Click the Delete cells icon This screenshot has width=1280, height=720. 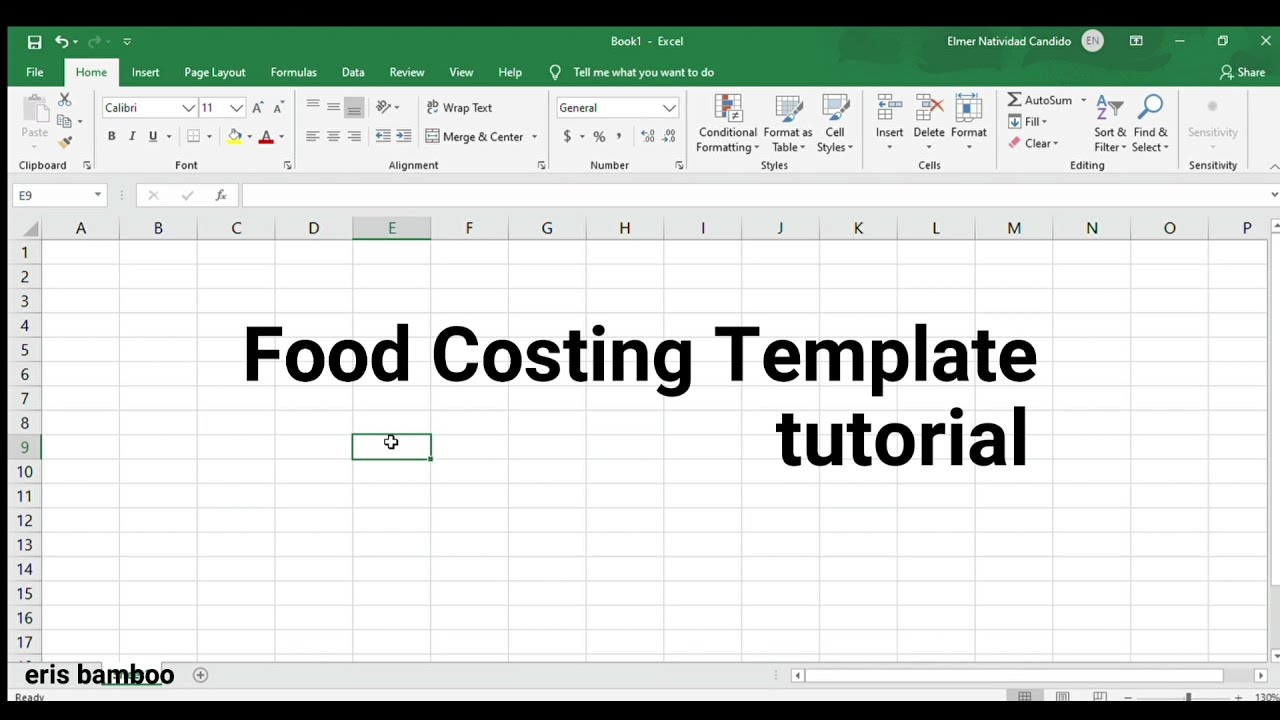[x=929, y=108]
